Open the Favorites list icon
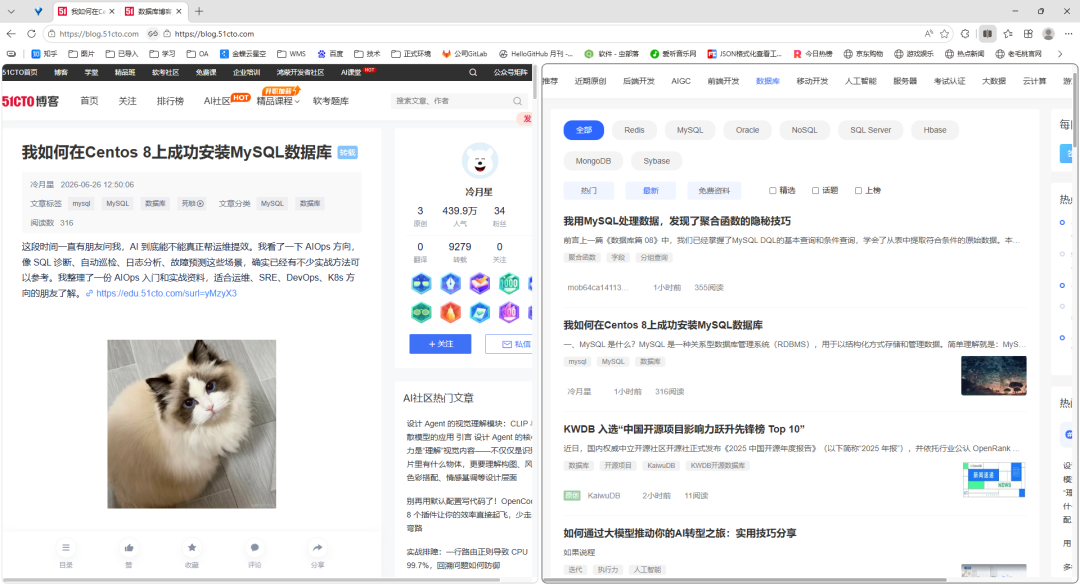 pos(1008,34)
